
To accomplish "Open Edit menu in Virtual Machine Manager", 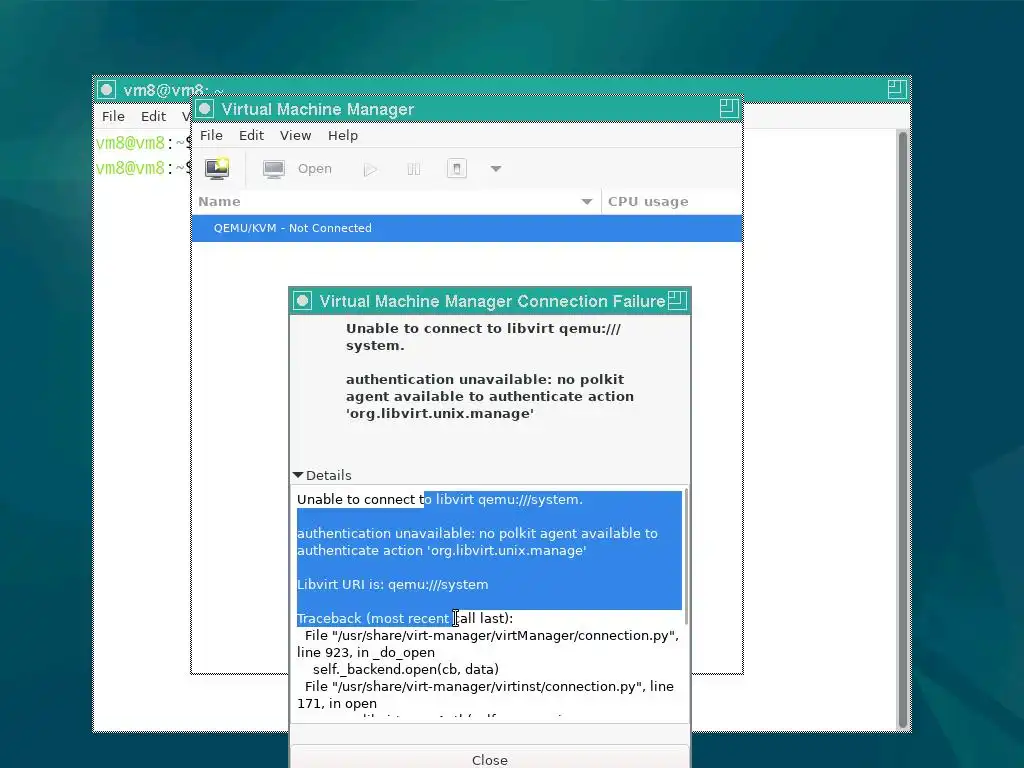I will pyautogui.click(x=251, y=135).
